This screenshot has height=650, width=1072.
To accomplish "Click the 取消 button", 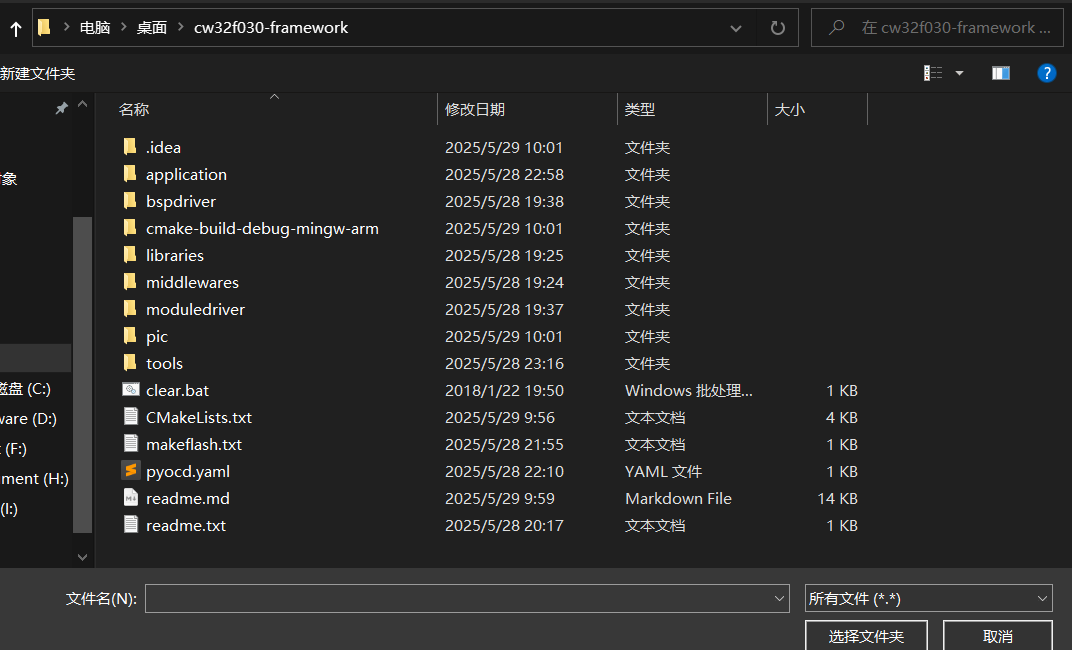I will [997, 636].
